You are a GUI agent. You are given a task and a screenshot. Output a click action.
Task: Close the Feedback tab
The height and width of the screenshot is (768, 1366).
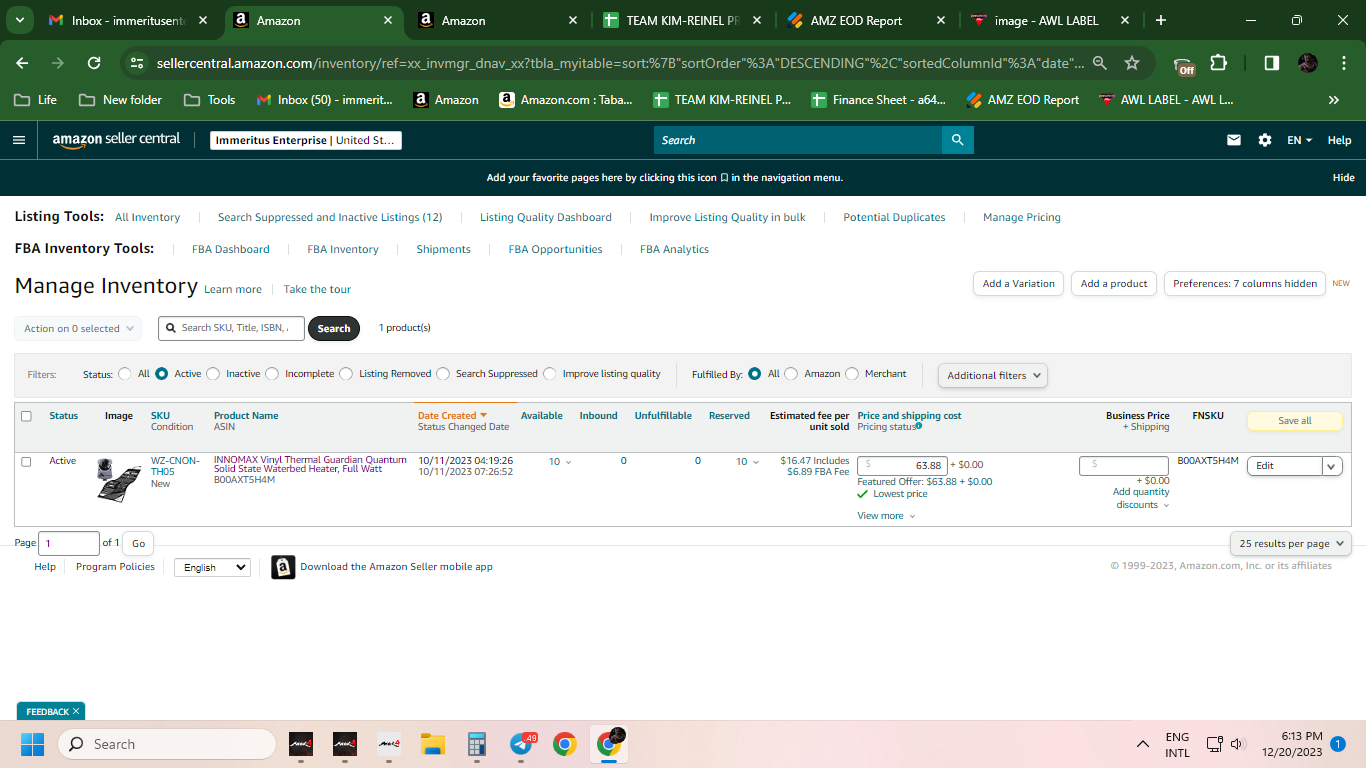[x=76, y=711]
